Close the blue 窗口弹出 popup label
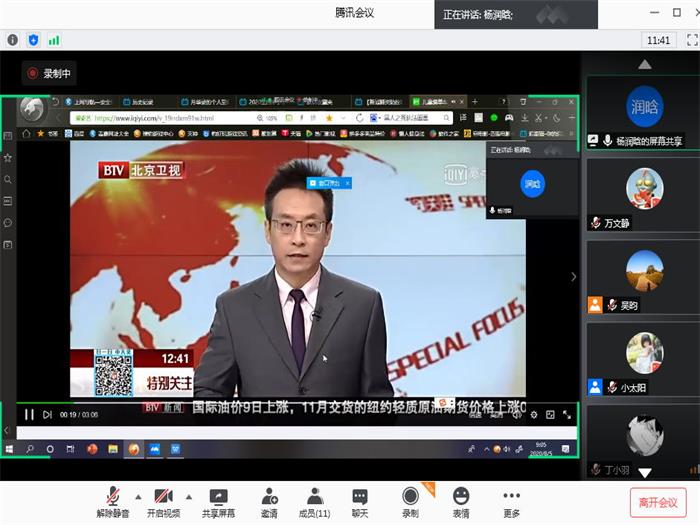 348,183
